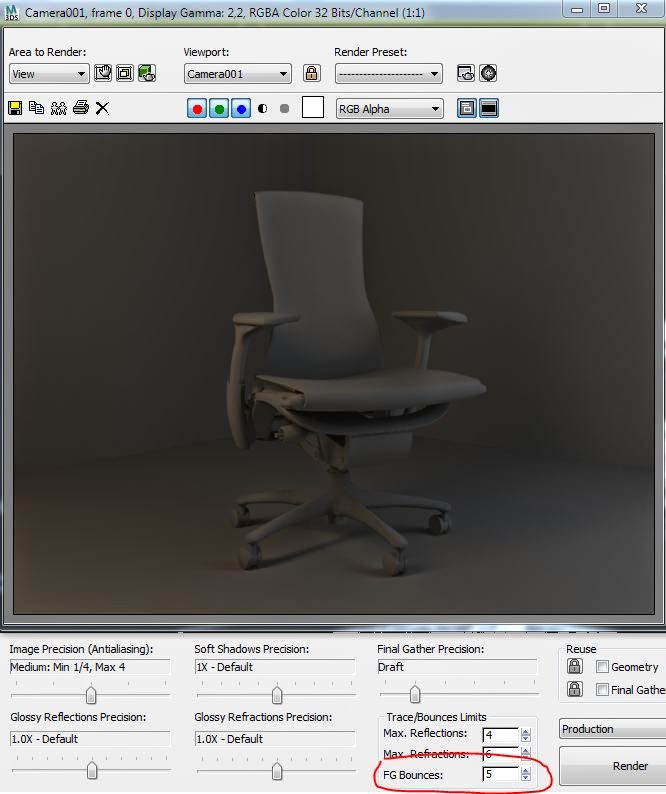Click the Edit Region icon
This screenshot has height=794, width=666.
click(x=103, y=73)
